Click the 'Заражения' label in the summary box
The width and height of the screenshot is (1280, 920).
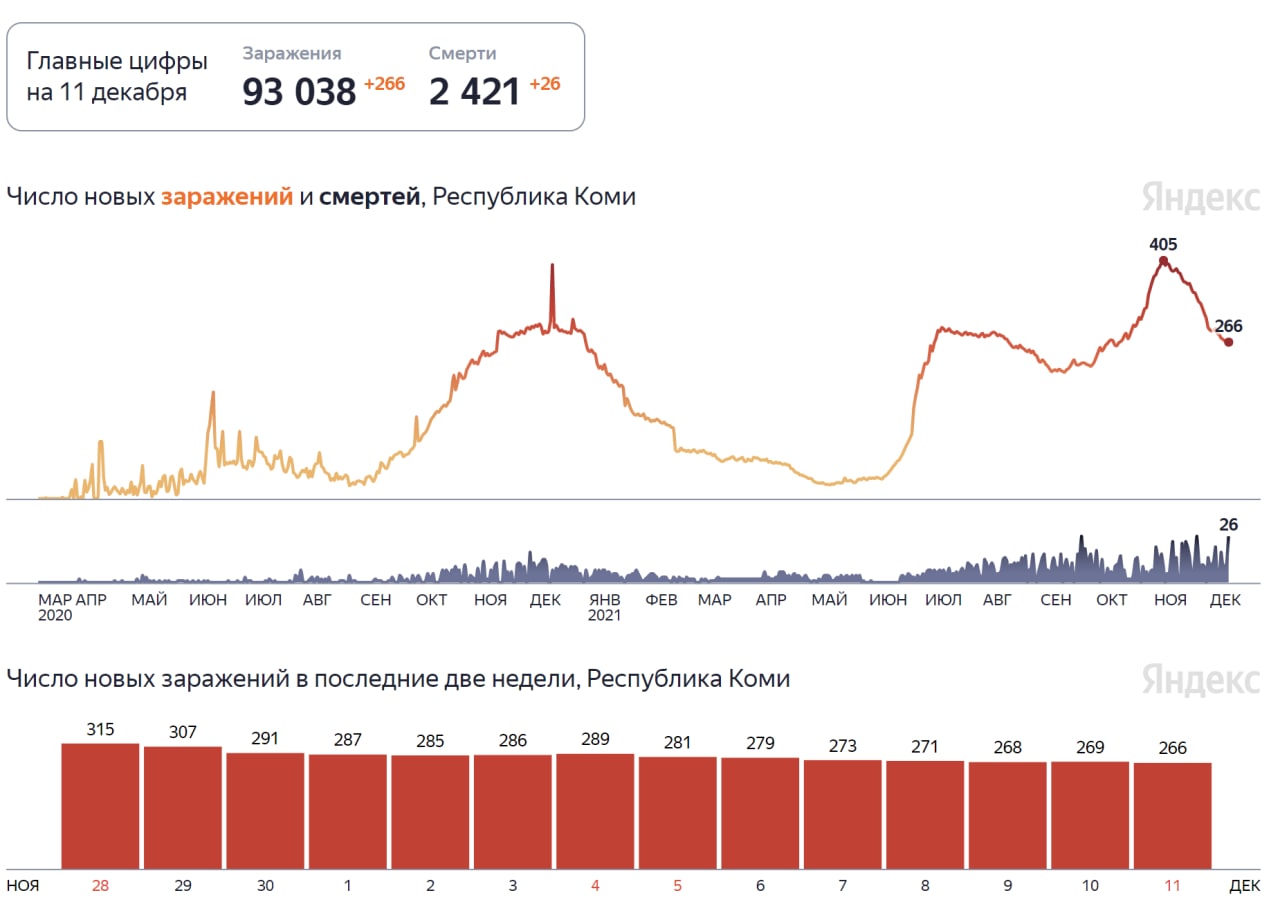292,54
